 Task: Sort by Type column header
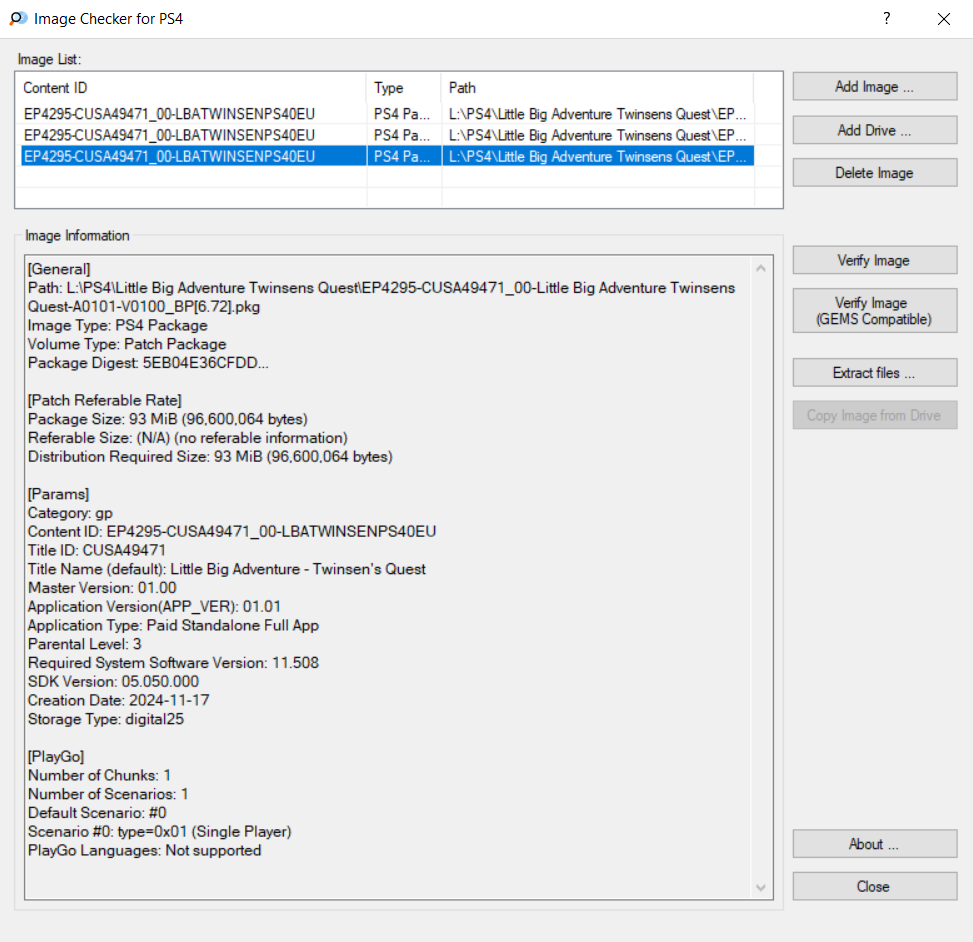pos(404,88)
